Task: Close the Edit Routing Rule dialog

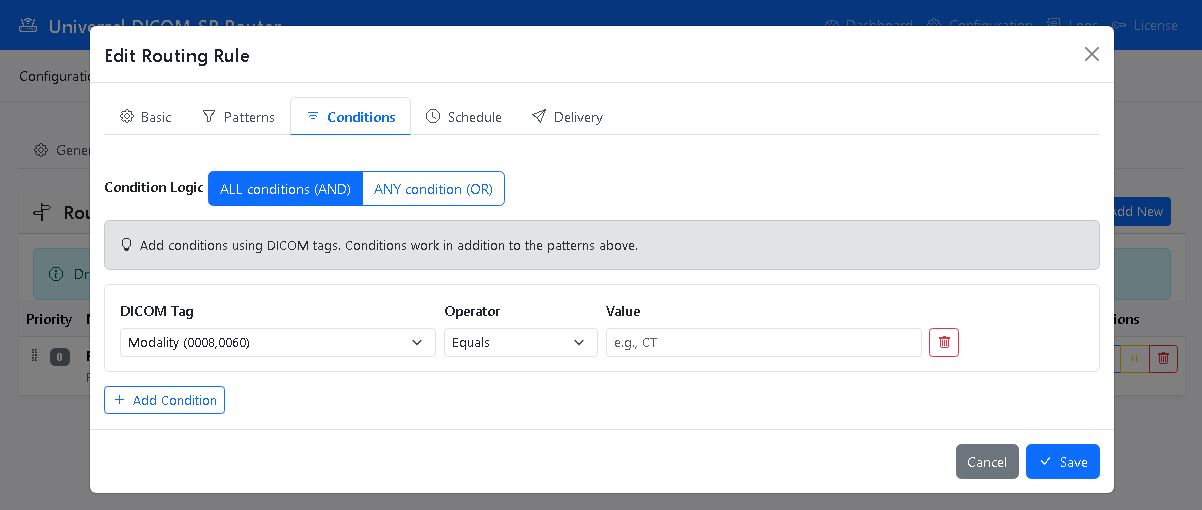Action: click(x=1091, y=54)
